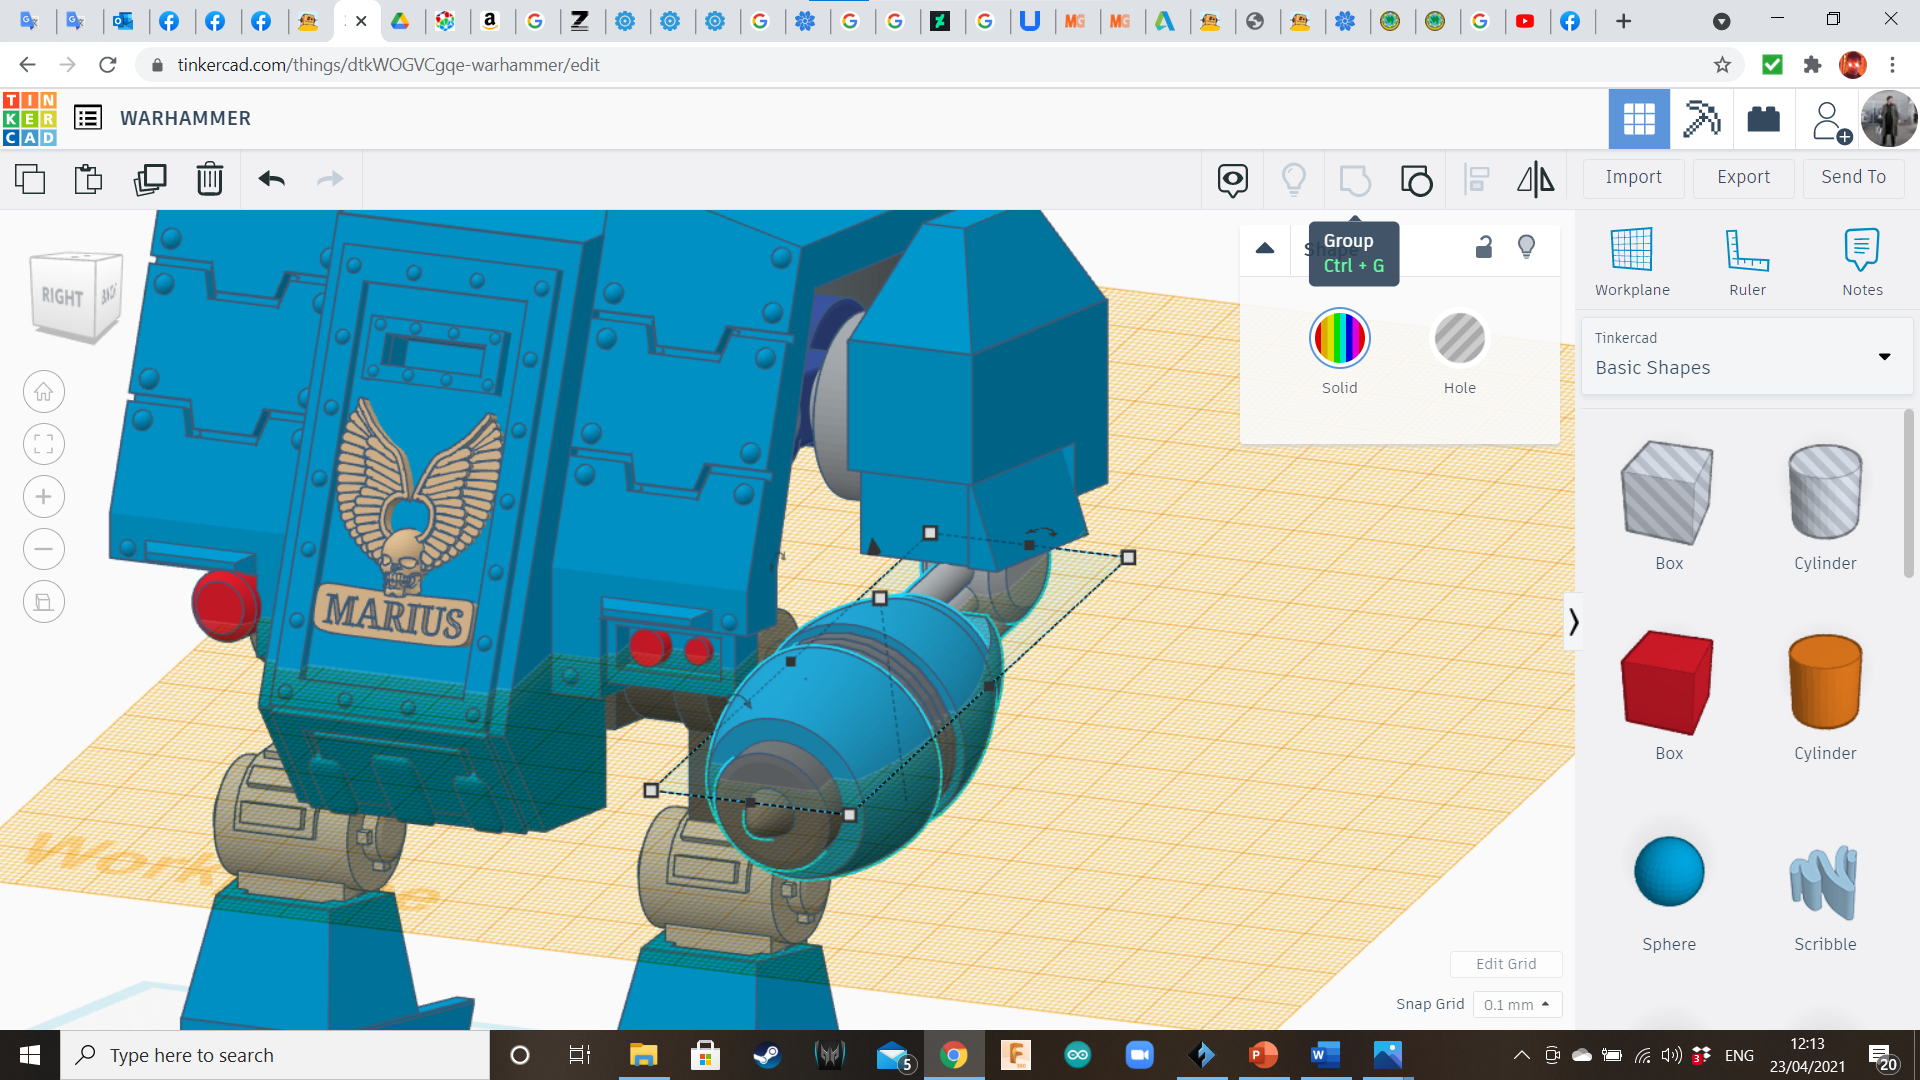Toggle the shape lock icon
The width and height of the screenshot is (1920, 1080).
(1484, 247)
